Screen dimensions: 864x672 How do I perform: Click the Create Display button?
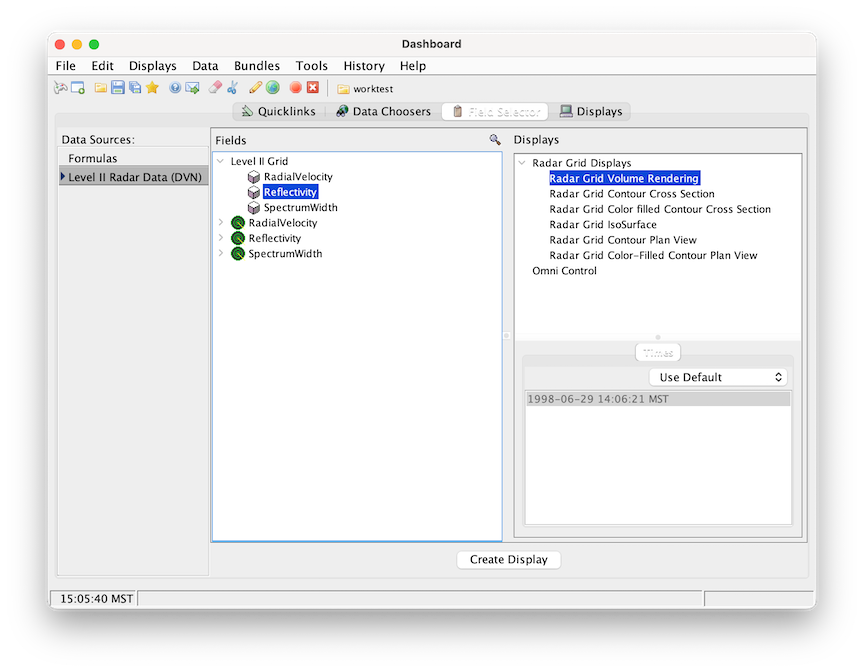pyautogui.click(x=508, y=560)
